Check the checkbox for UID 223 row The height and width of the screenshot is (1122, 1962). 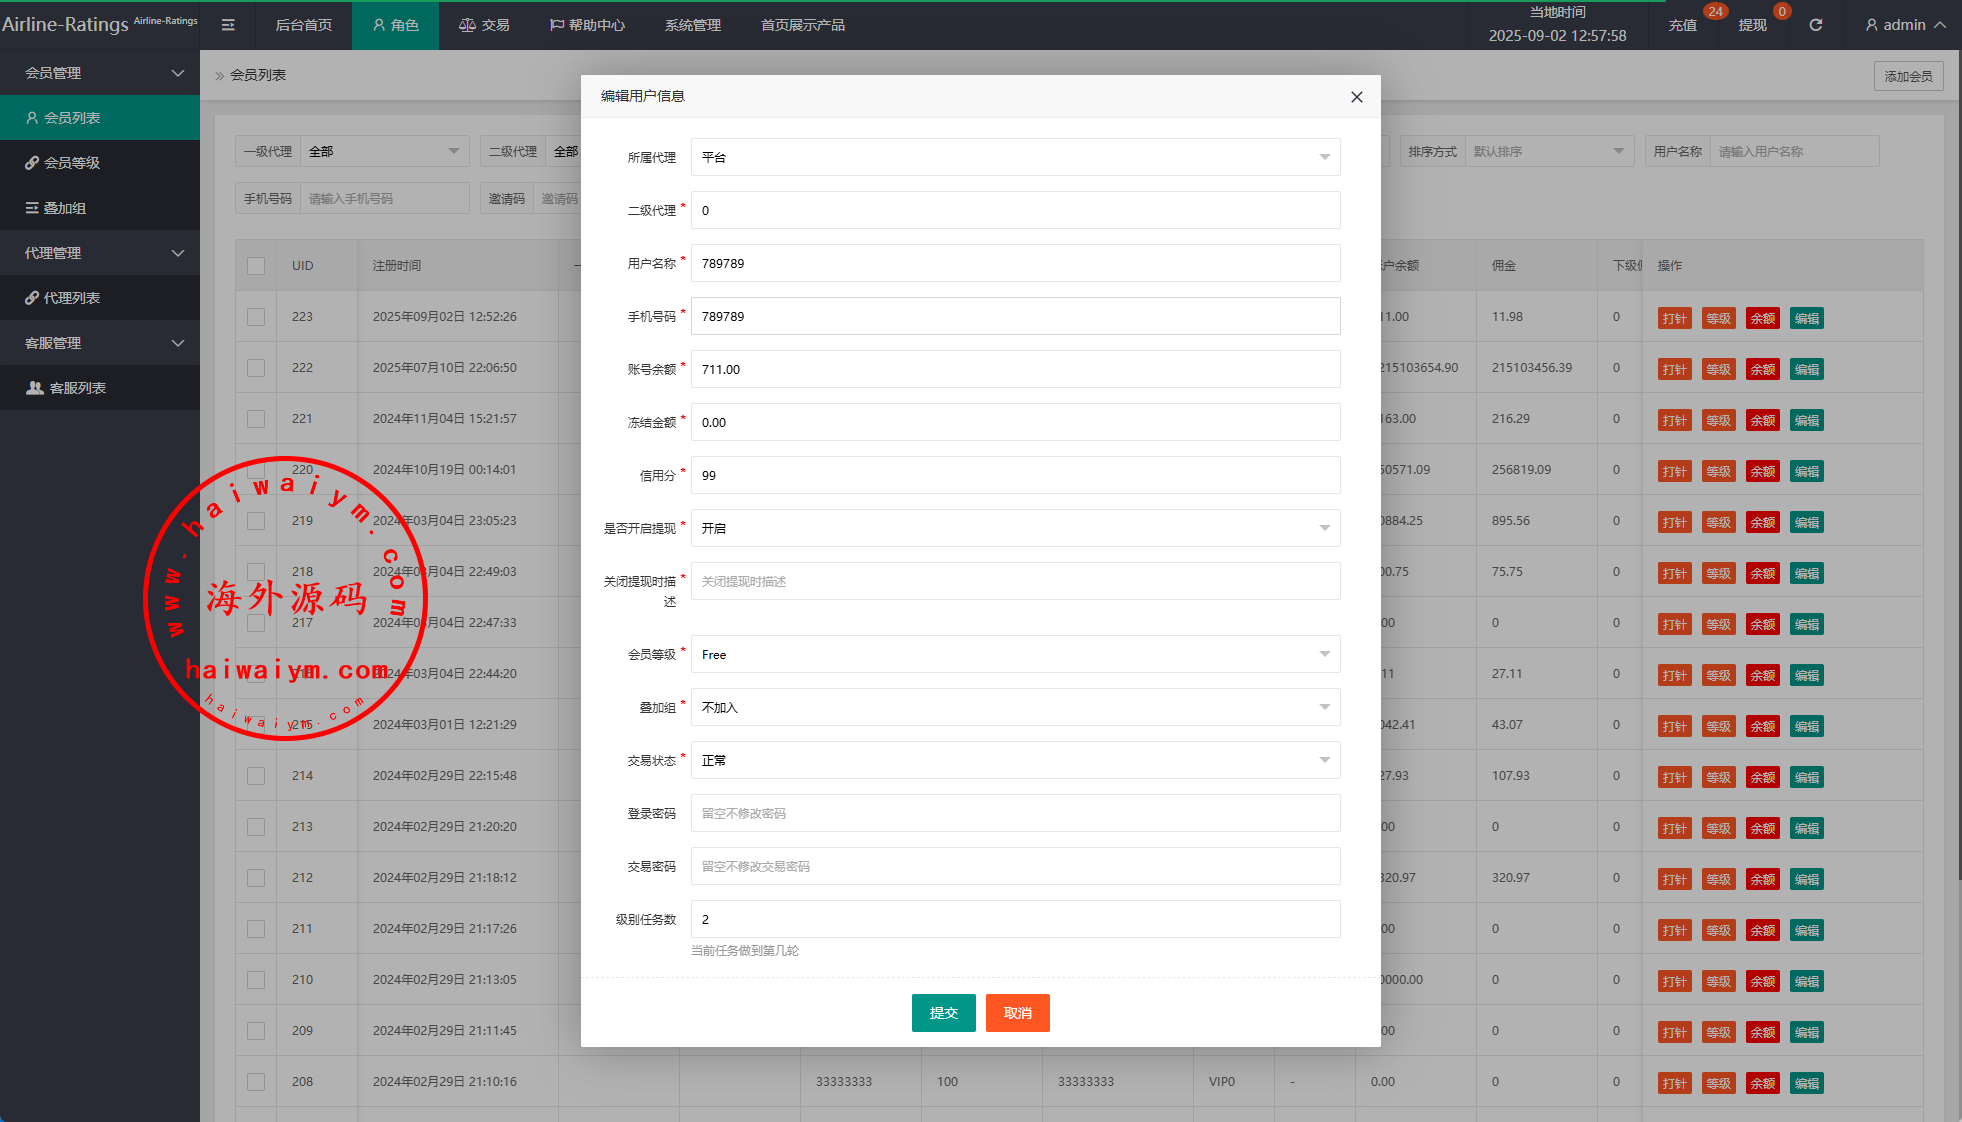pos(256,317)
